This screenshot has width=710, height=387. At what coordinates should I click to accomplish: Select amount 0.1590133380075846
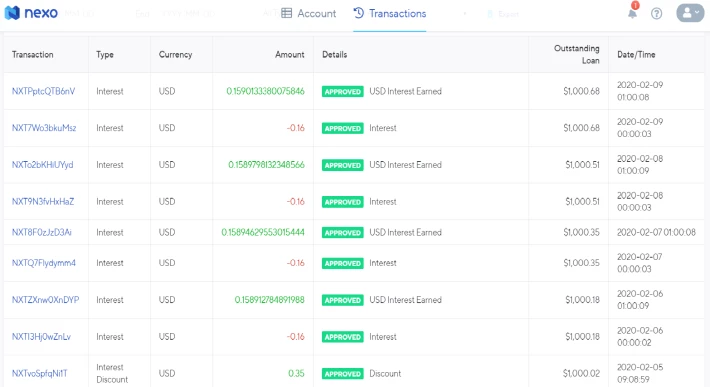265,91
